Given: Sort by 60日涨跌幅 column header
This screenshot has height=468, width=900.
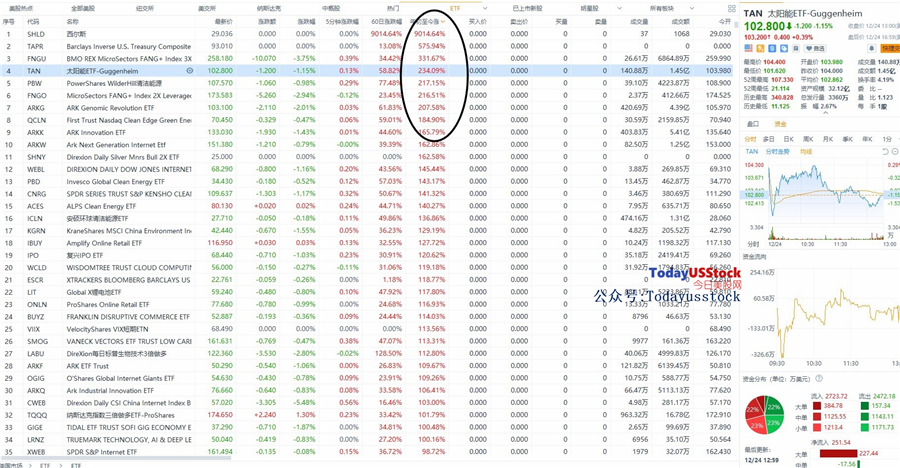Looking at the screenshot, I should click(386, 21).
